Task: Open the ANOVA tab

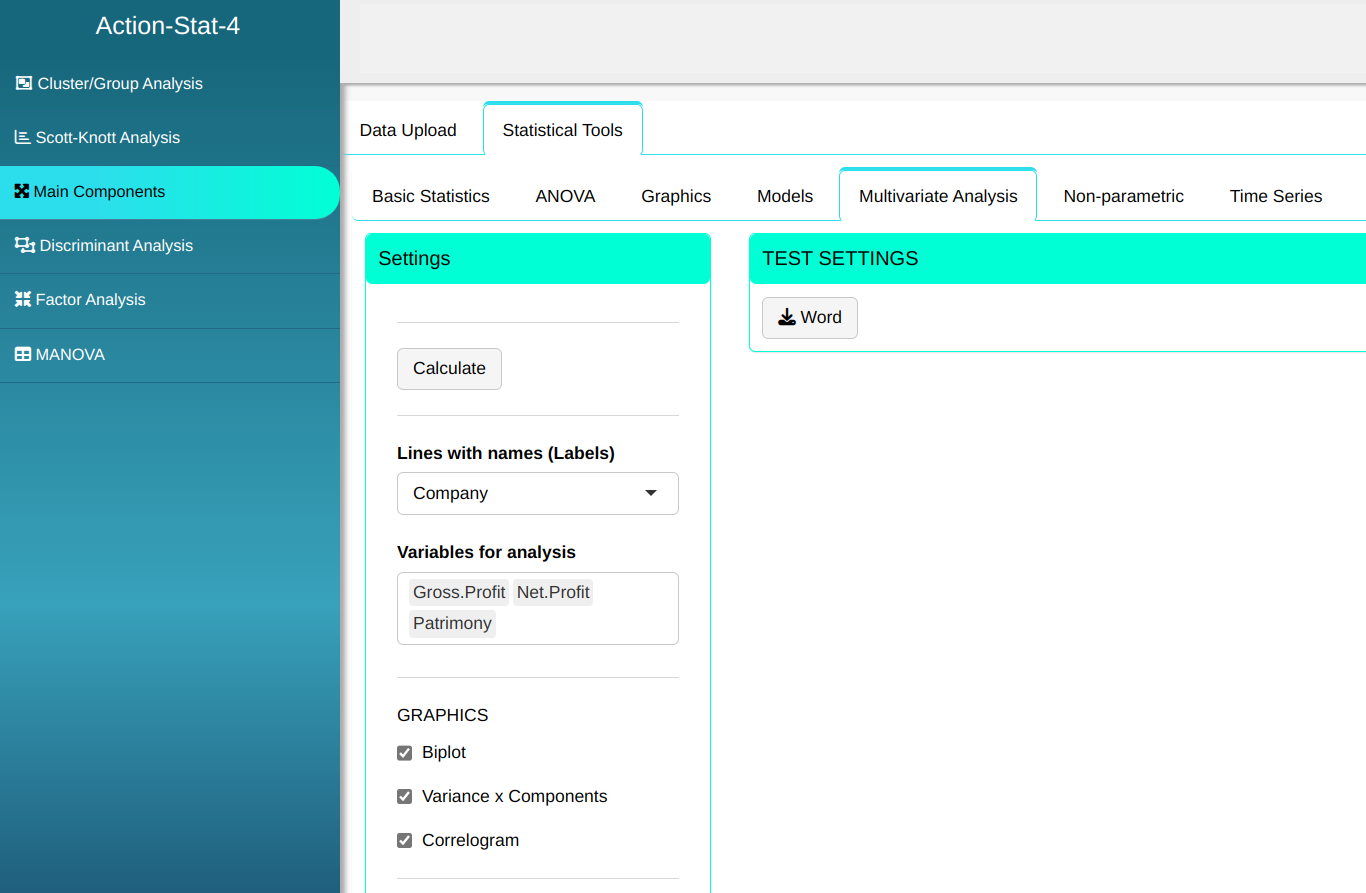Action: [565, 197]
